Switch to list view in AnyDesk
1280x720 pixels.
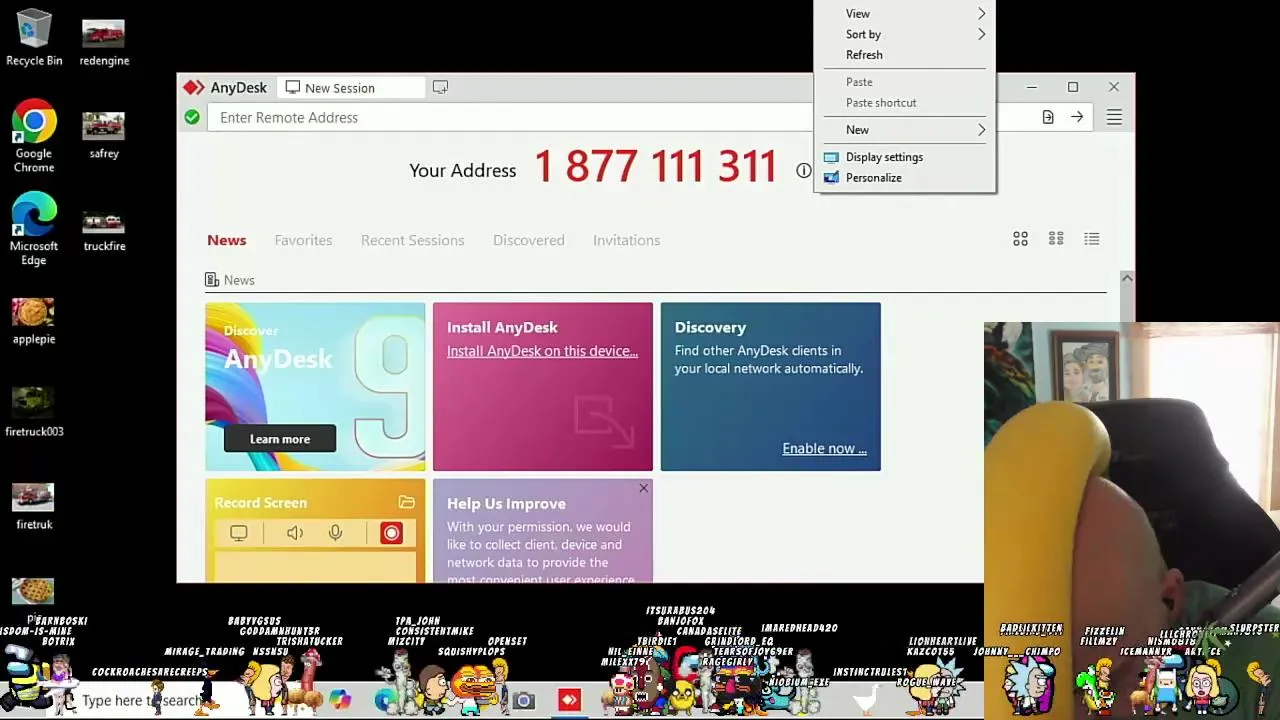pyautogui.click(x=1092, y=239)
